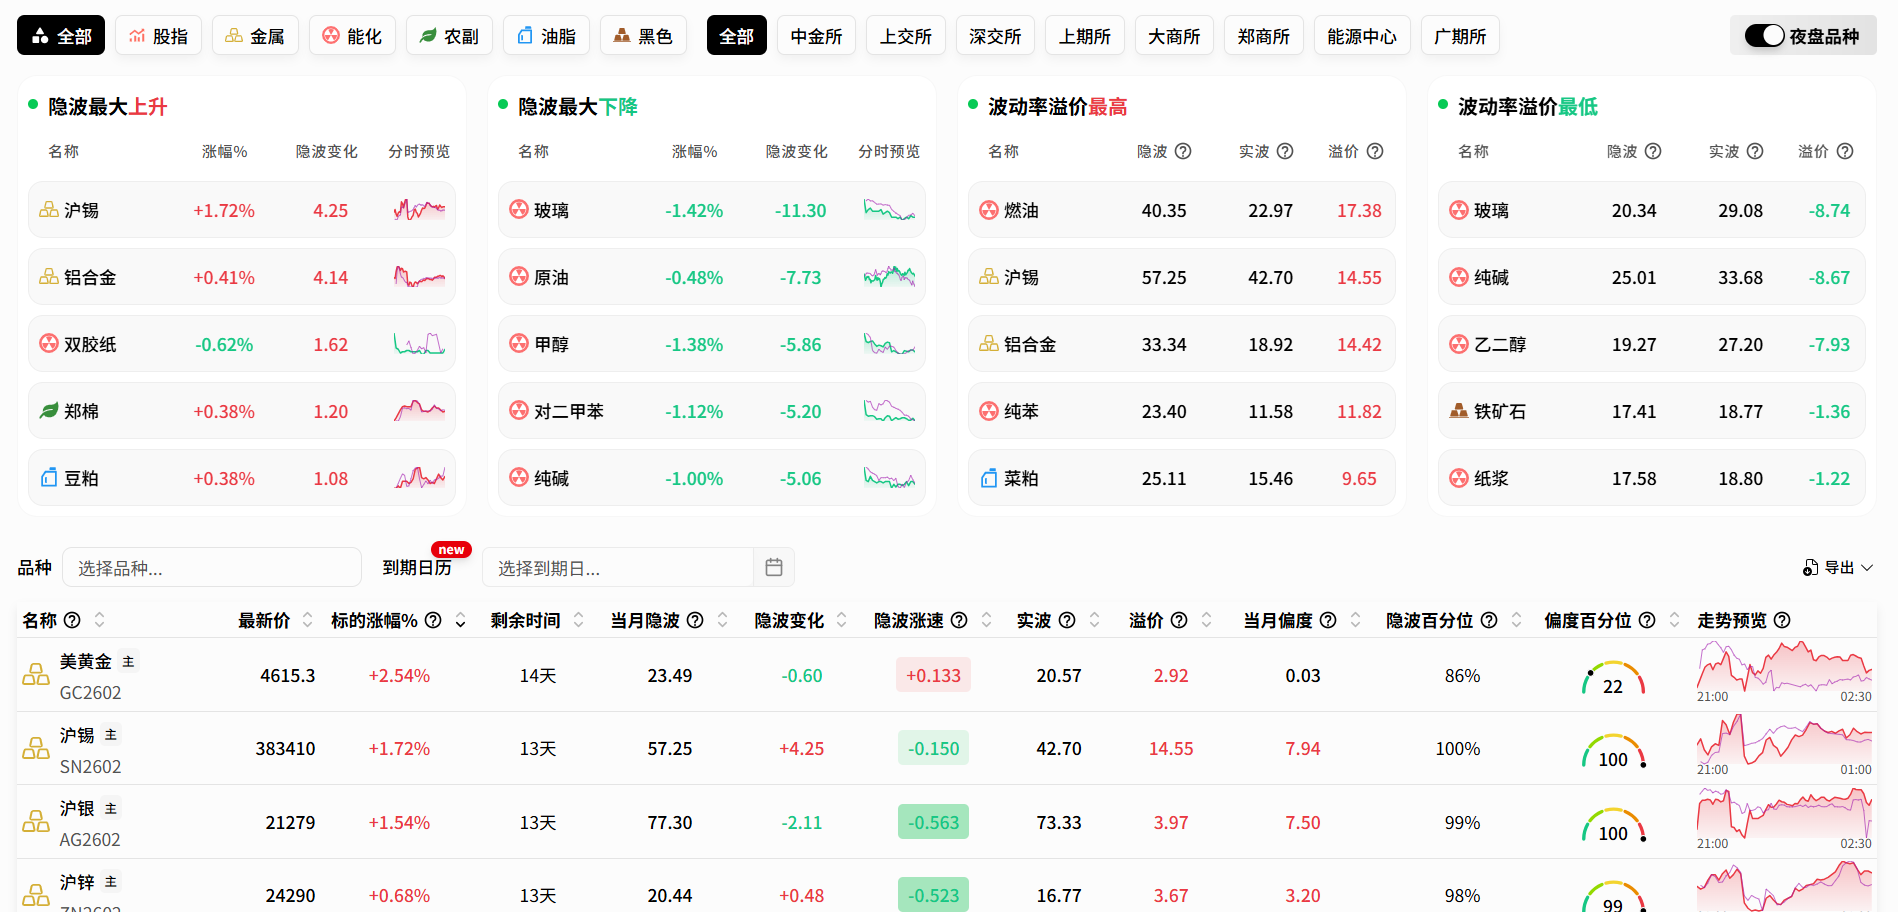
Task: Click help icon beside 实波 table header
Action: pyautogui.click(x=1067, y=620)
